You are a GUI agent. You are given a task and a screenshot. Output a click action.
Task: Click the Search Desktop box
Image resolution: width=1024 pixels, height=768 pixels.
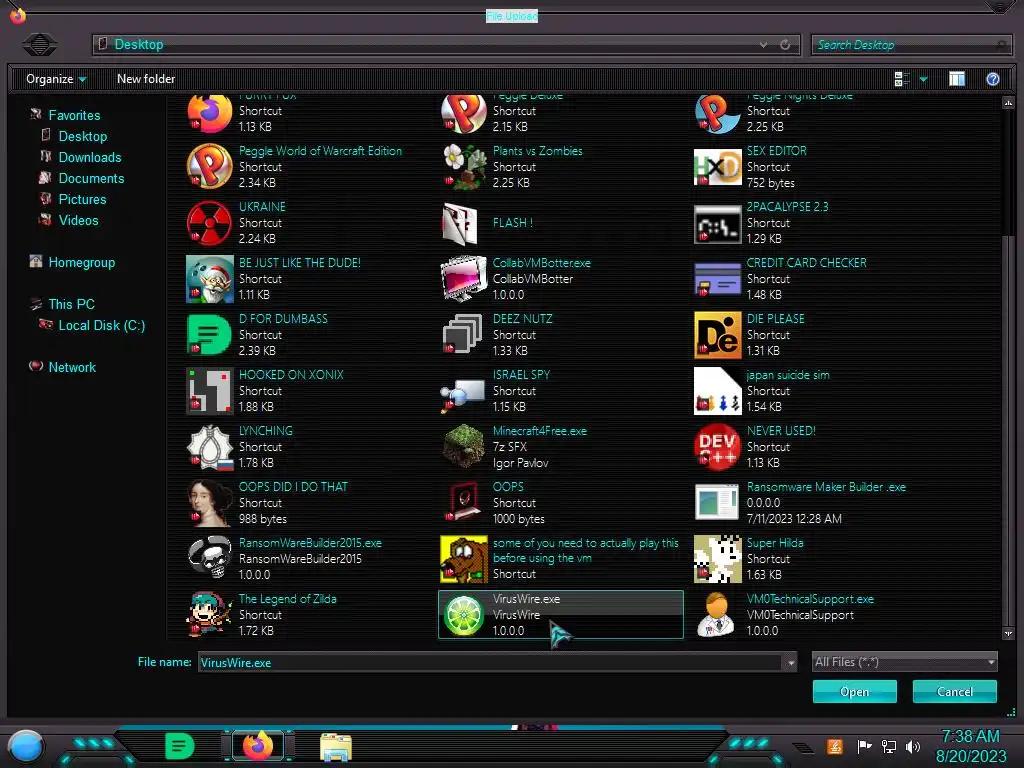911,45
